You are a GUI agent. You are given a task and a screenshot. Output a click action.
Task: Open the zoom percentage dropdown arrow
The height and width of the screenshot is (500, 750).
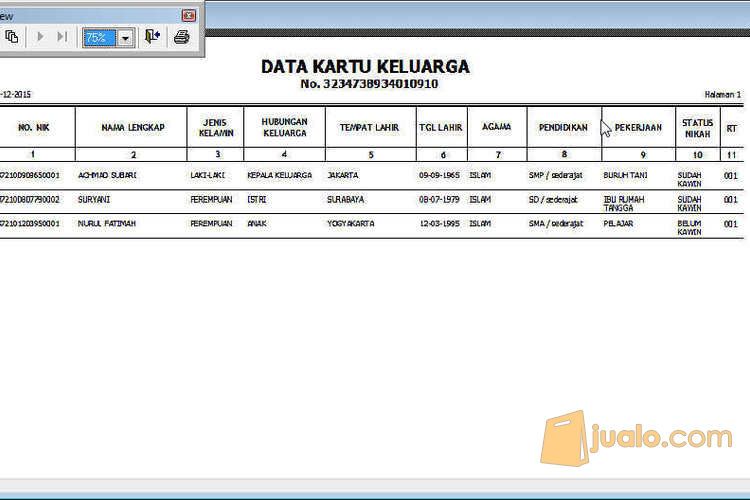126,38
